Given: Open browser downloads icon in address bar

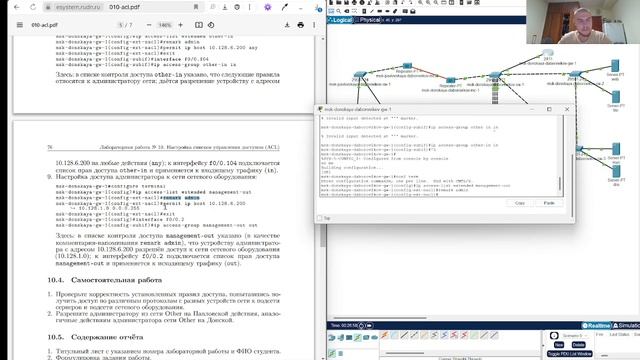Looking at the screenshot, I should pos(224,7).
